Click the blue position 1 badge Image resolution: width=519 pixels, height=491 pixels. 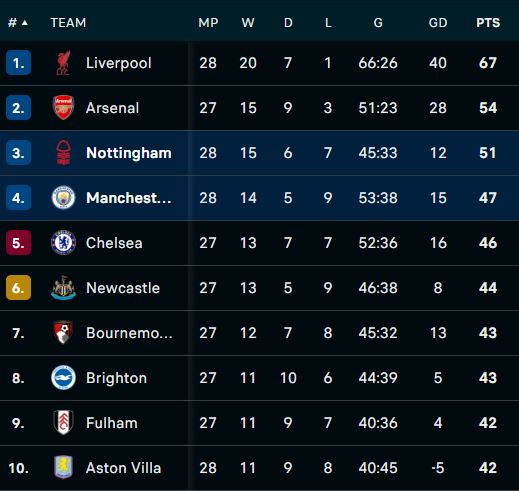click(x=18, y=63)
